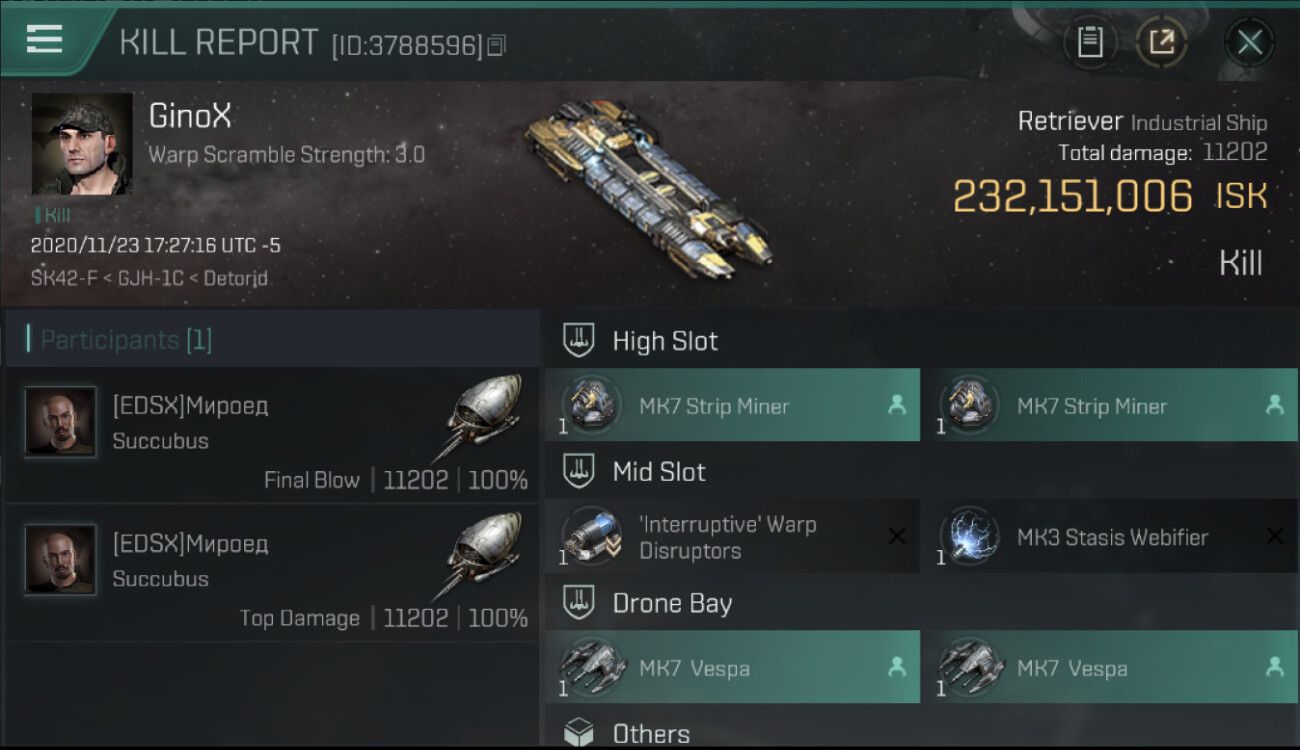Open GinoX pilot portrait
The width and height of the screenshot is (1300, 750).
click(82, 144)
